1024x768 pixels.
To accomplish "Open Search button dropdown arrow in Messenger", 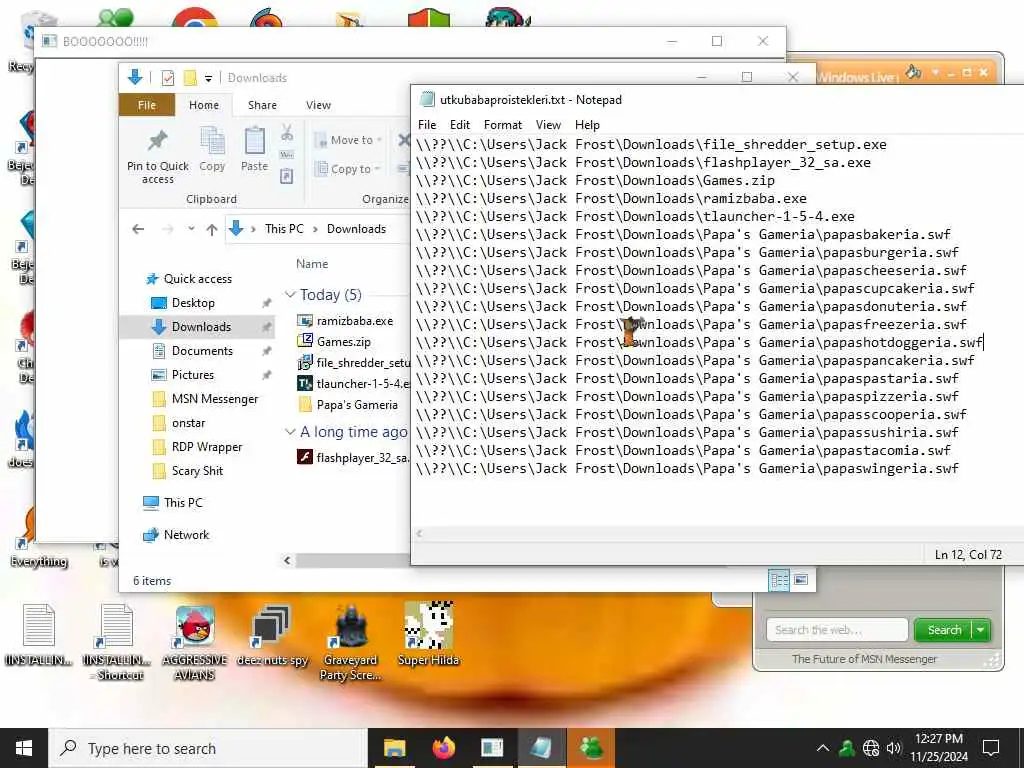I will click(x=980, y=630).
